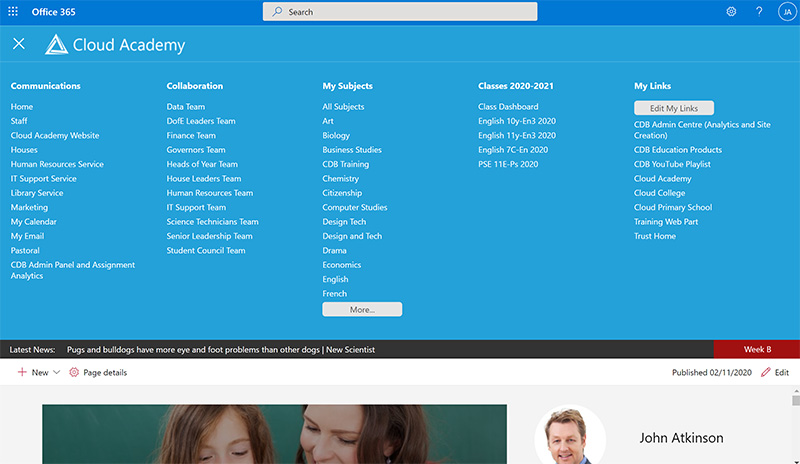Open the JA account avatar menu

[x=787, y=12]
